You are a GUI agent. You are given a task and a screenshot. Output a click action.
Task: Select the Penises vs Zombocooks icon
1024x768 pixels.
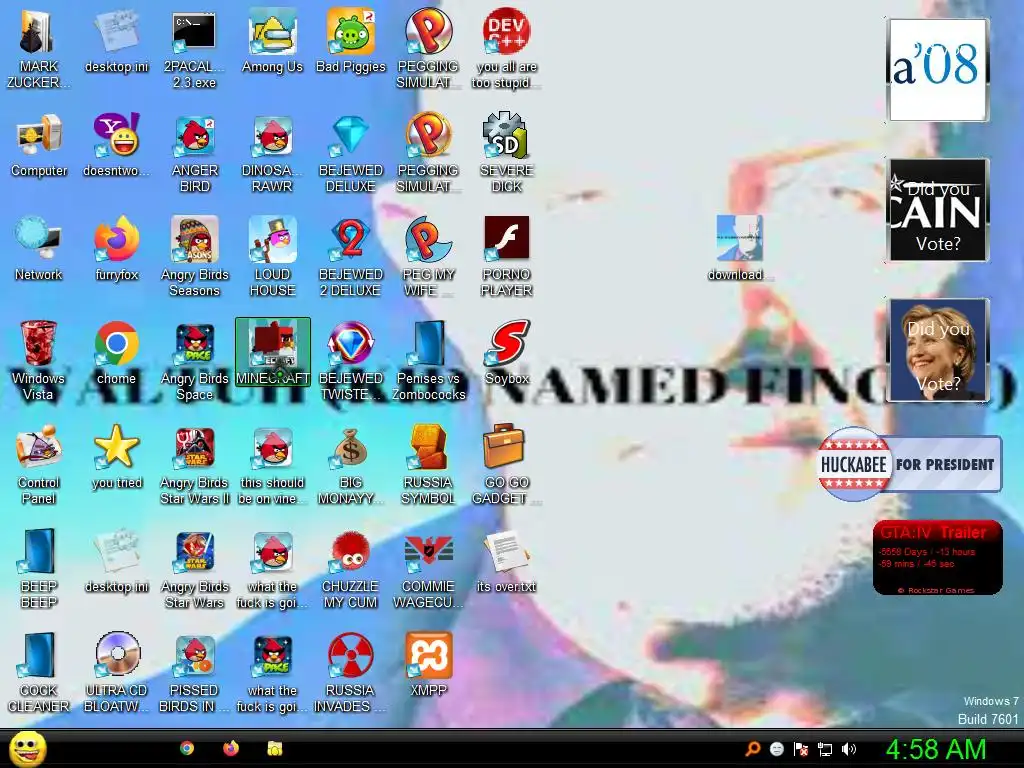click(428, 360)
